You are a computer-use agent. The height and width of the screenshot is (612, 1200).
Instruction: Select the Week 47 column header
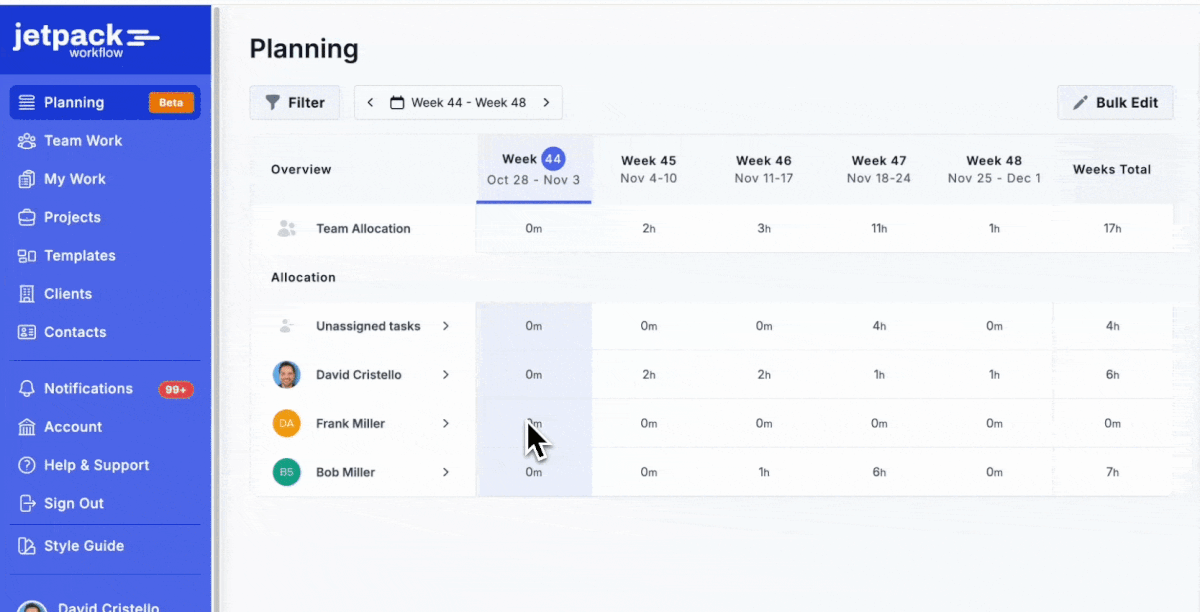tap(878, 169)
